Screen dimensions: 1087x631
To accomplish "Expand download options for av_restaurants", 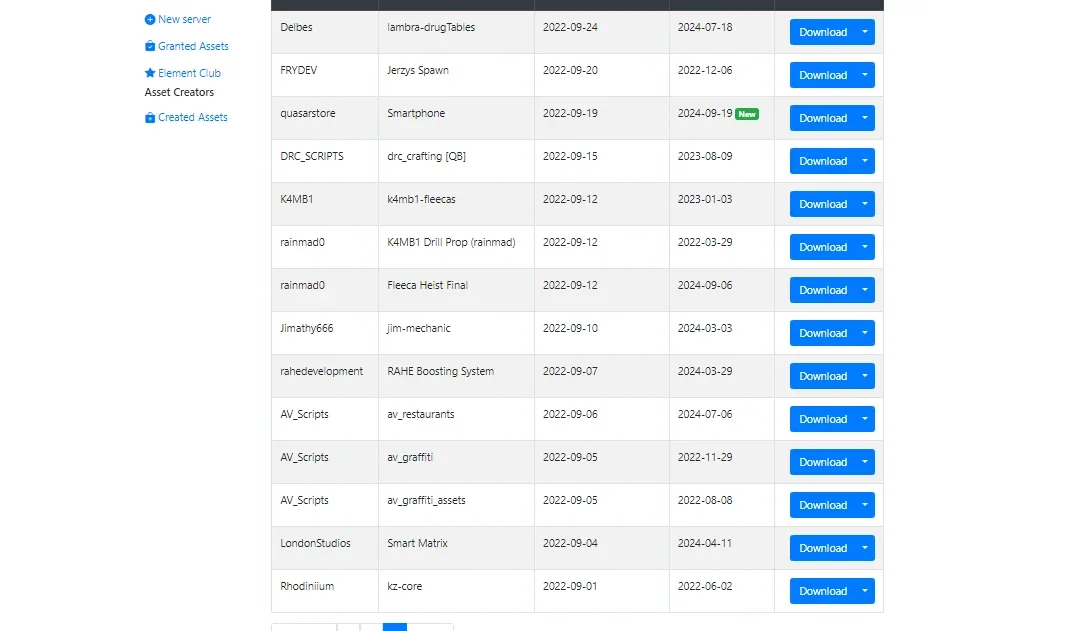I will (x=865, y=419).
